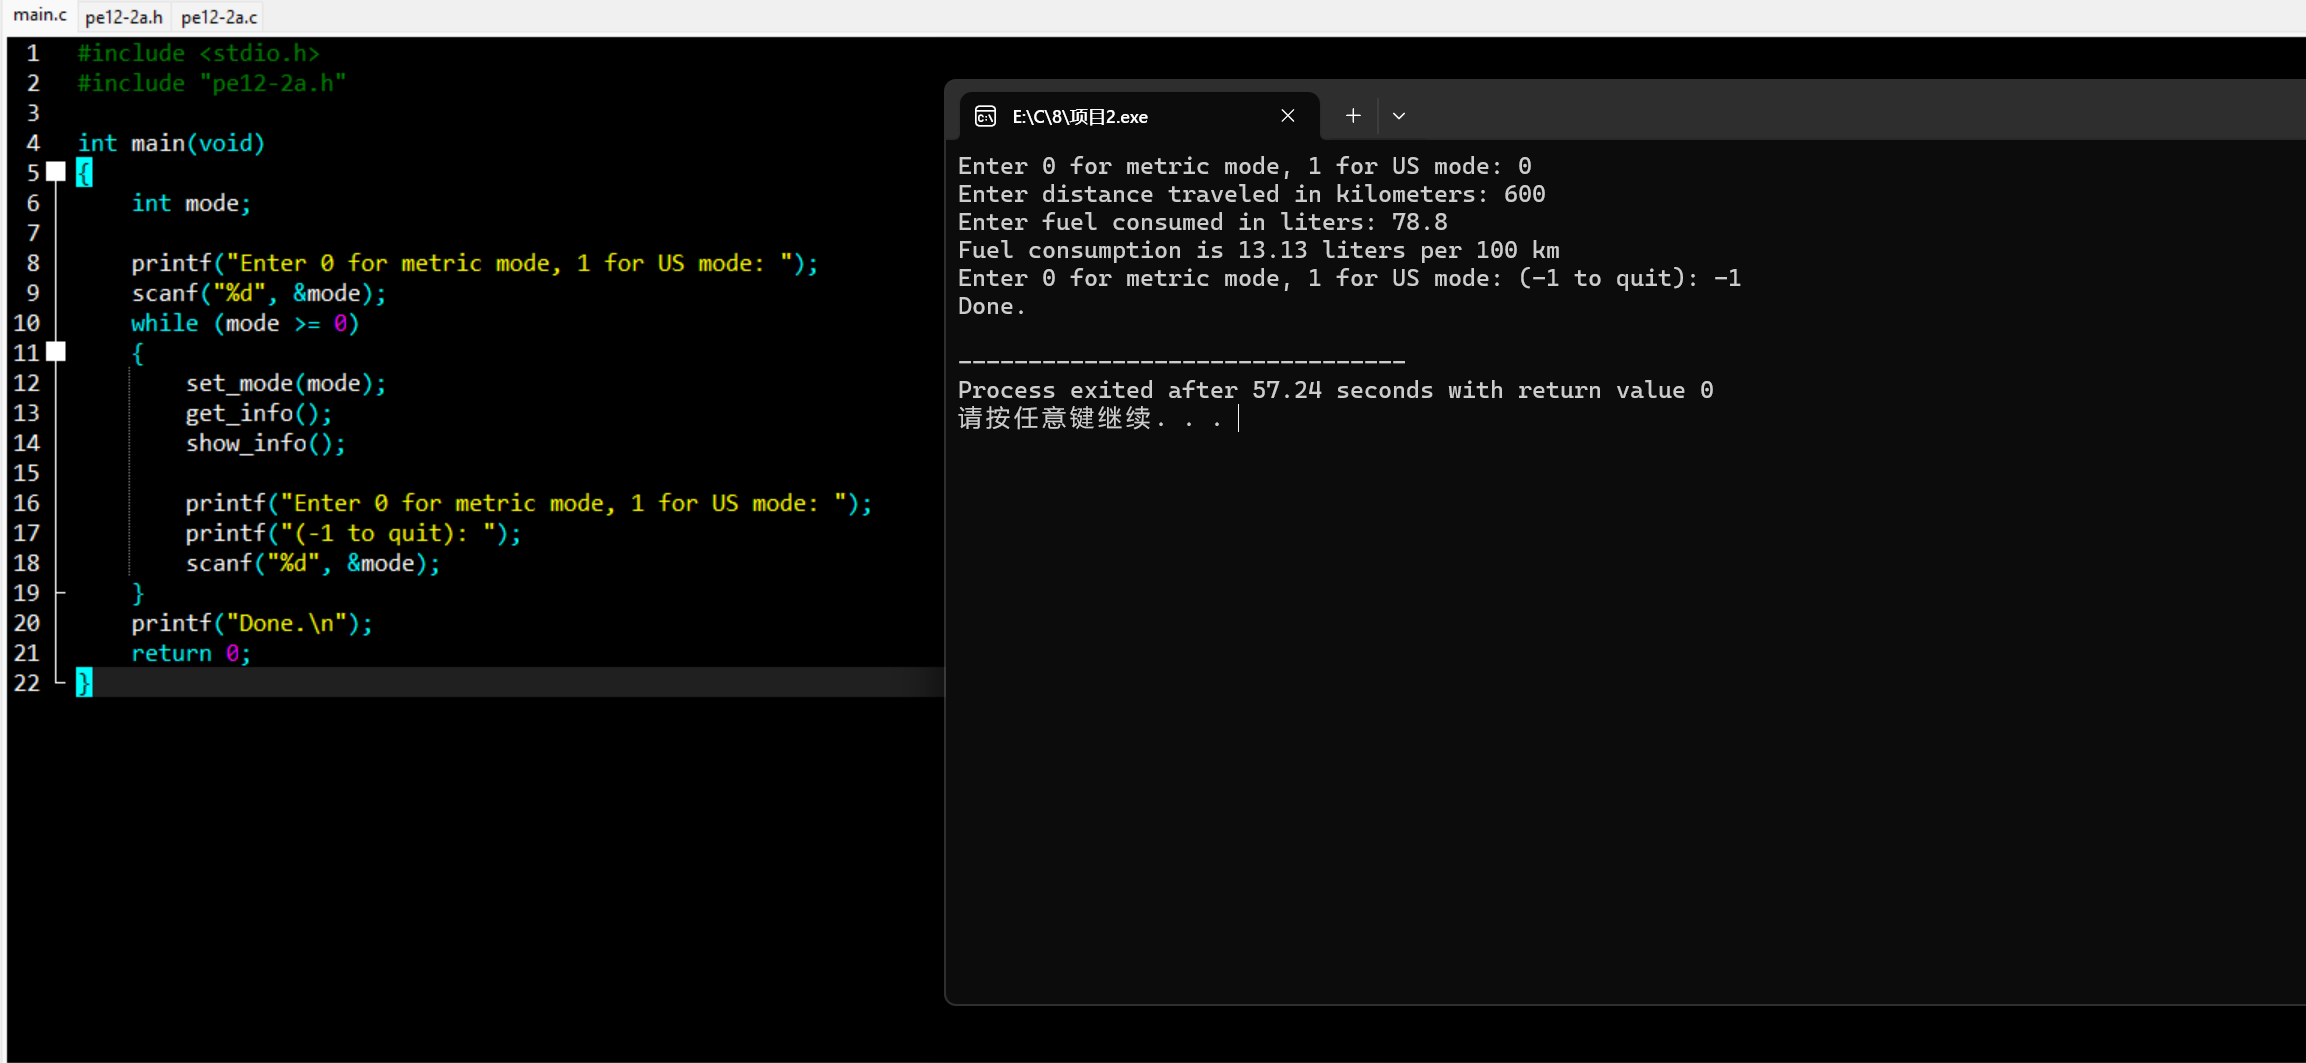Image resolution: width=2306 pixels, height=1063 pixels.
Task: Open the pe12-2a.h file tab
Action: [124, 17]
